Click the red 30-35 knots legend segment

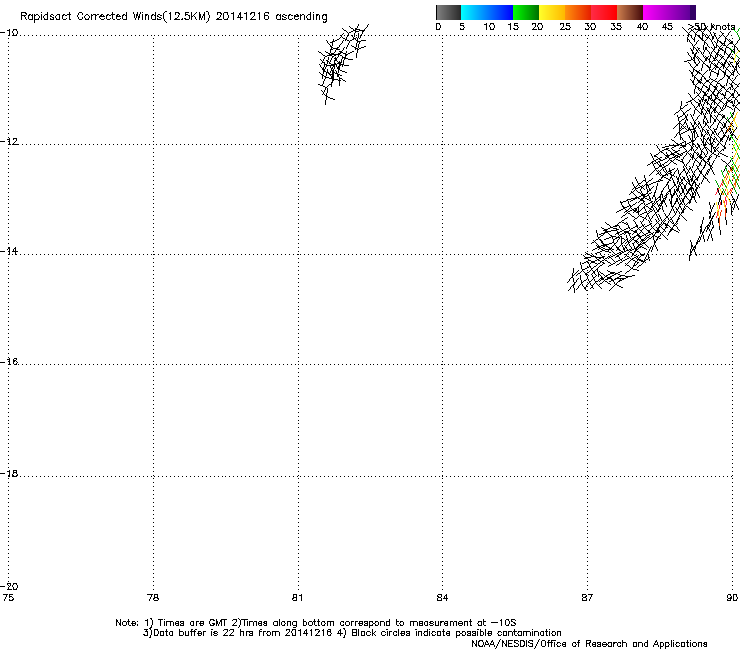pyautogui.click(x=604, y=12)
